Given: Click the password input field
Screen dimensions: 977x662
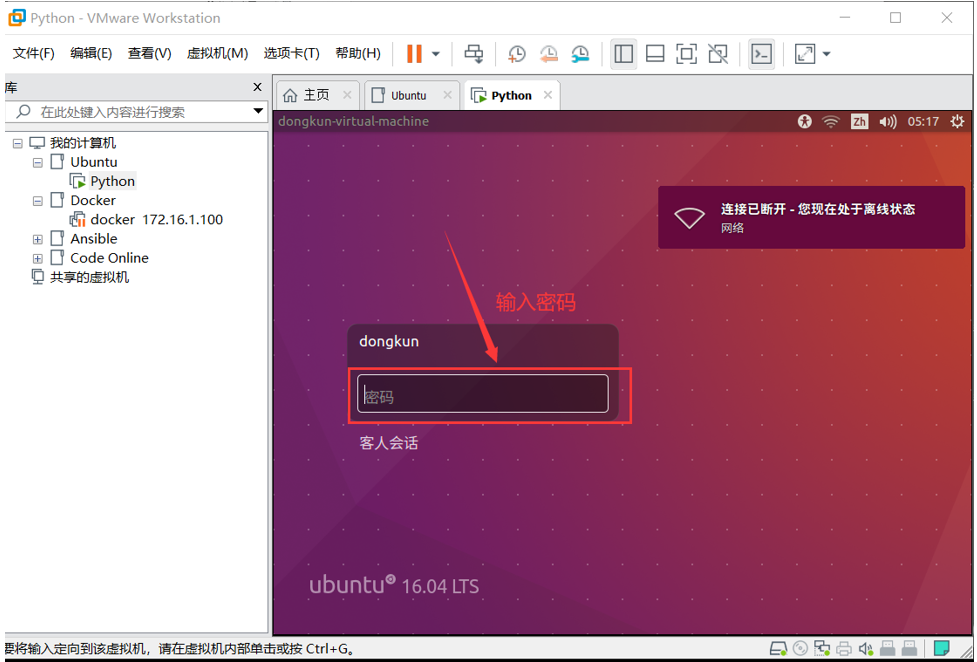Looking at the screenshot, I should click(483, 394).
